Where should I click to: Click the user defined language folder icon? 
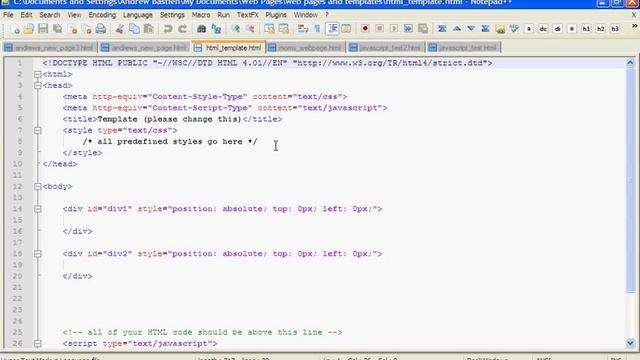[x=346, y=29]
